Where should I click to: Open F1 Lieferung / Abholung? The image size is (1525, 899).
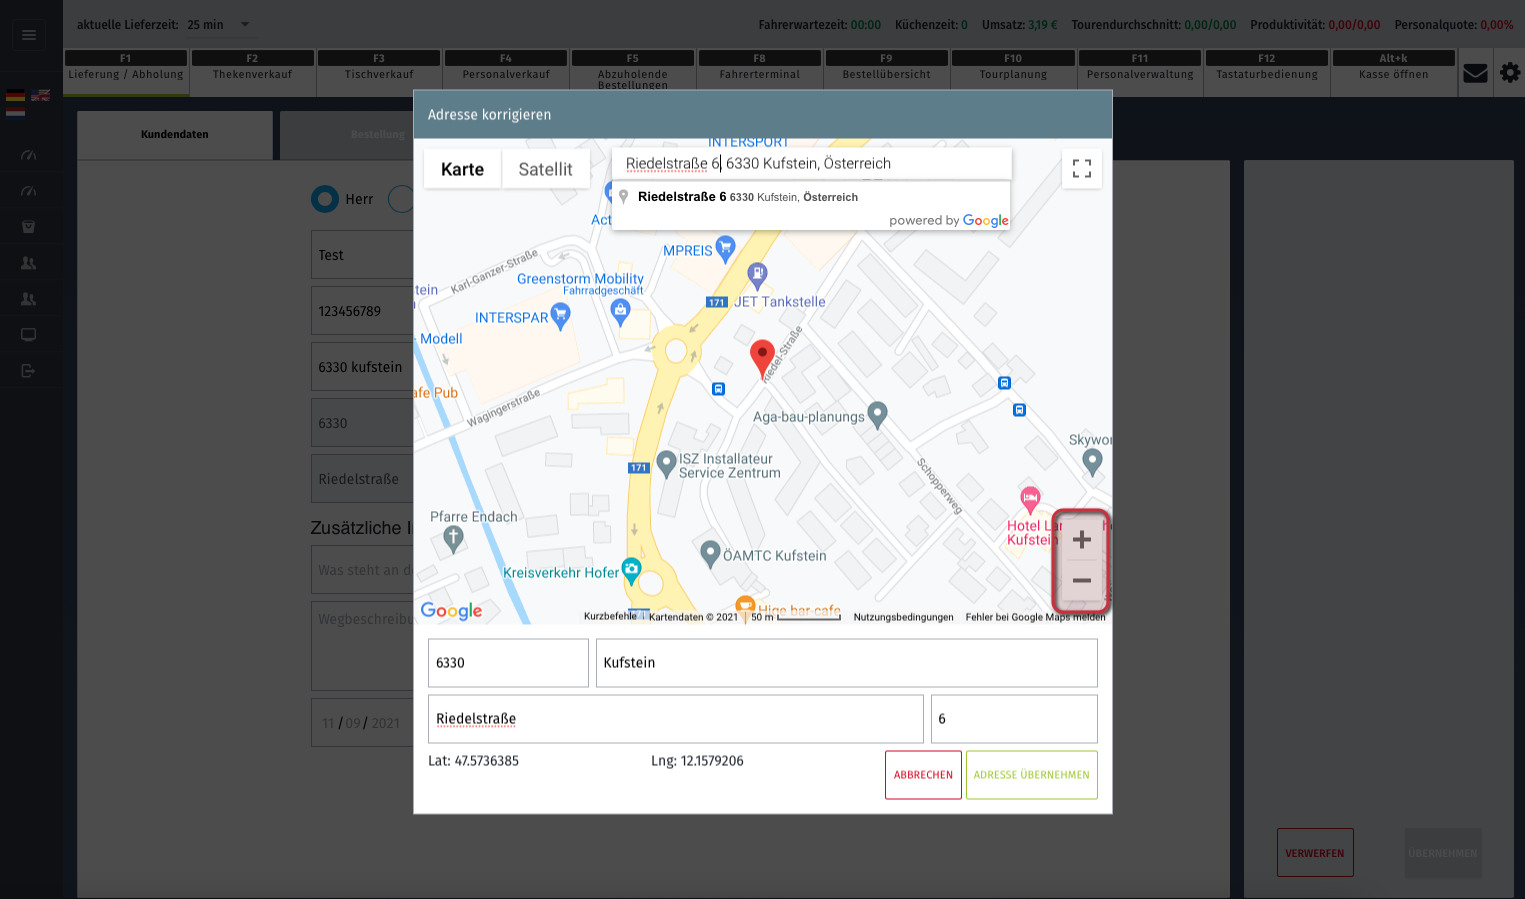126,73
